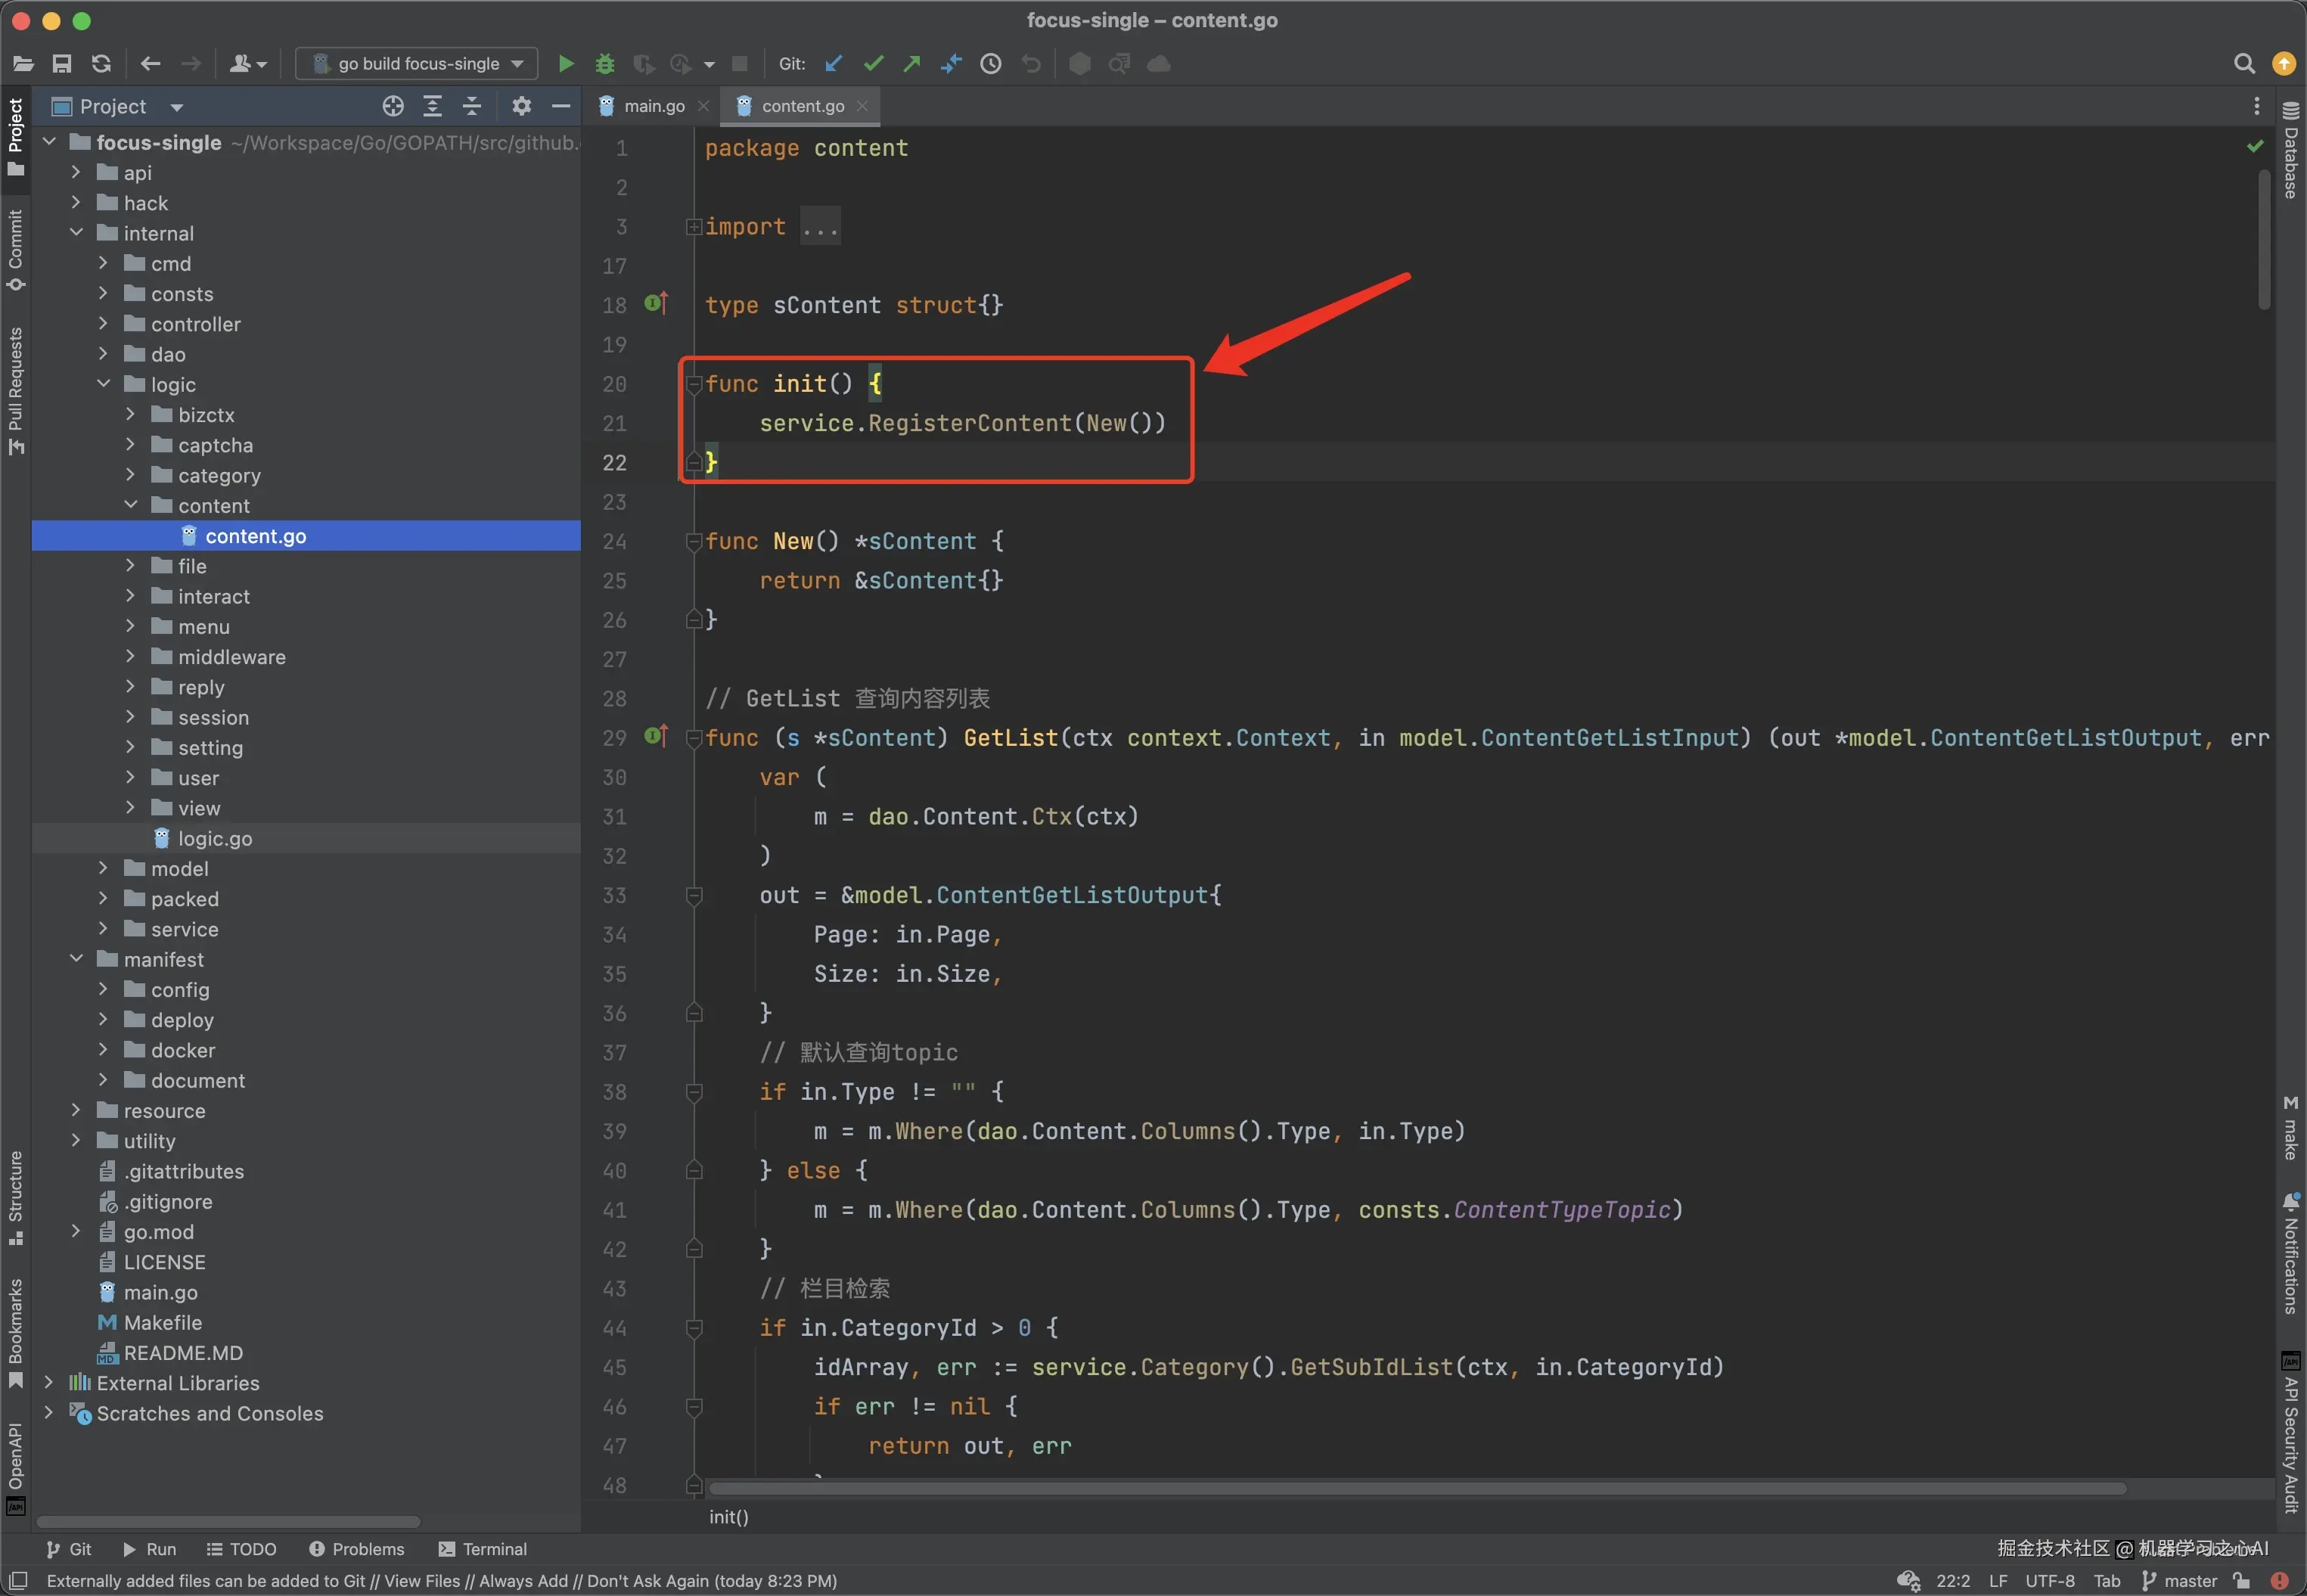Click Select Opened File target icon

(x=393, y=106)
